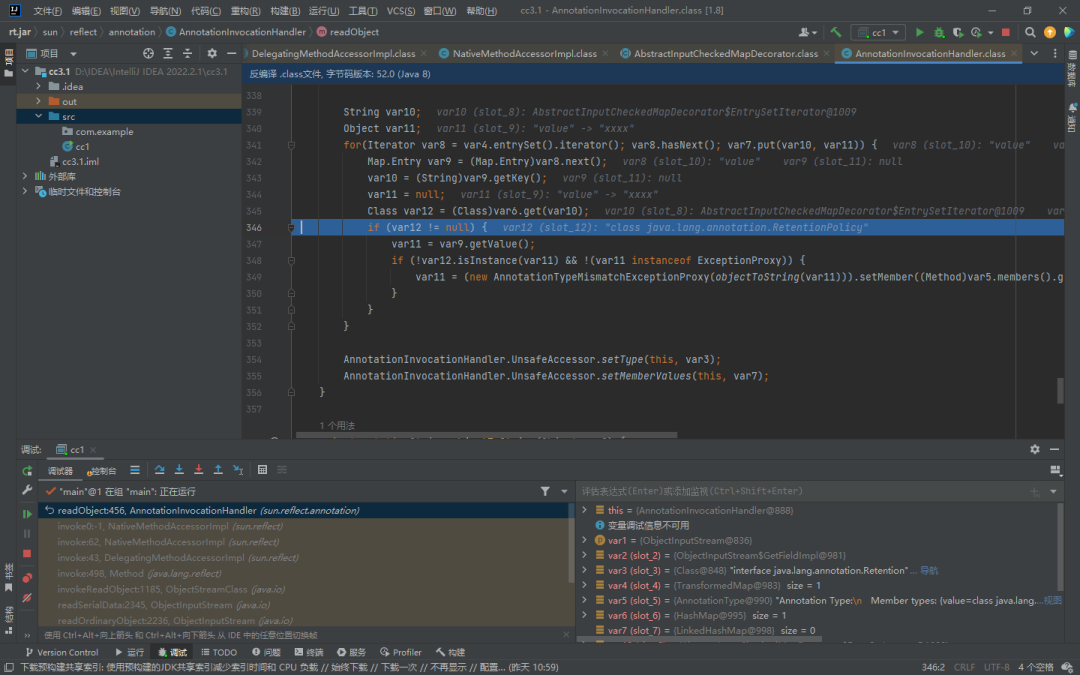Click UTF-8 encoding in status bar
1080x675 pixels.
coord(997,667)
